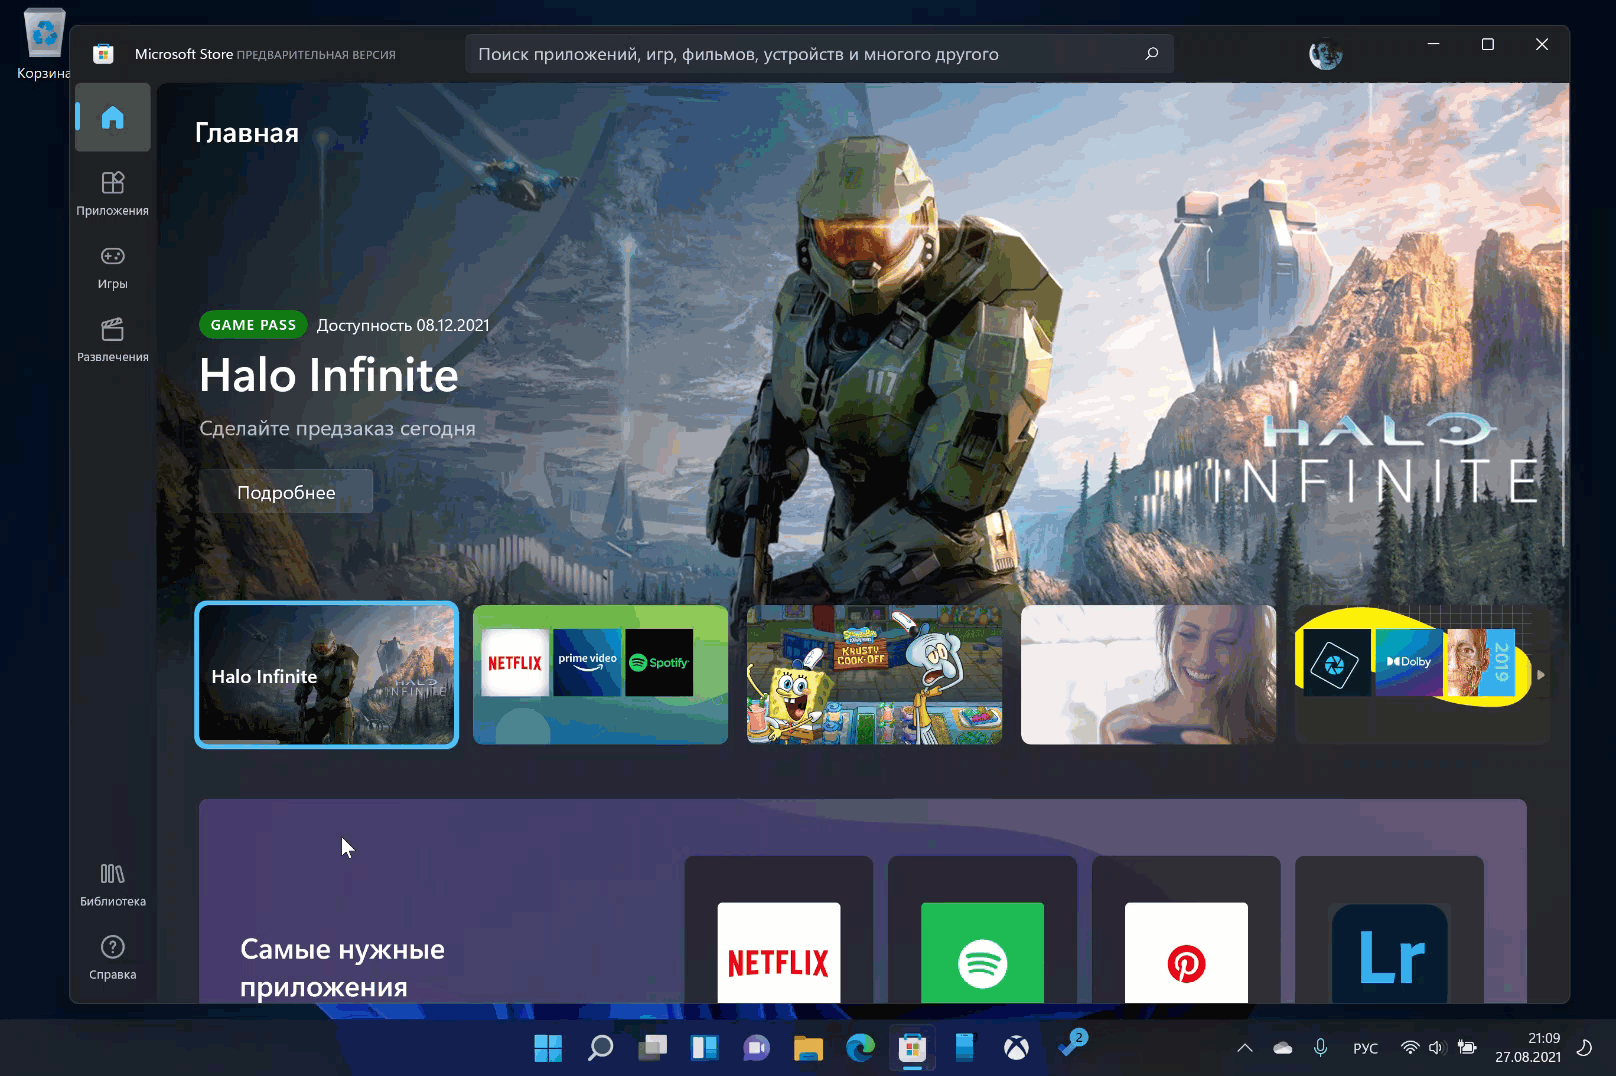The width and height of the screenshot is (1616, 1076).
Task: Launch Microsoft Edge from taskbar
Action: click(860, 1048)
